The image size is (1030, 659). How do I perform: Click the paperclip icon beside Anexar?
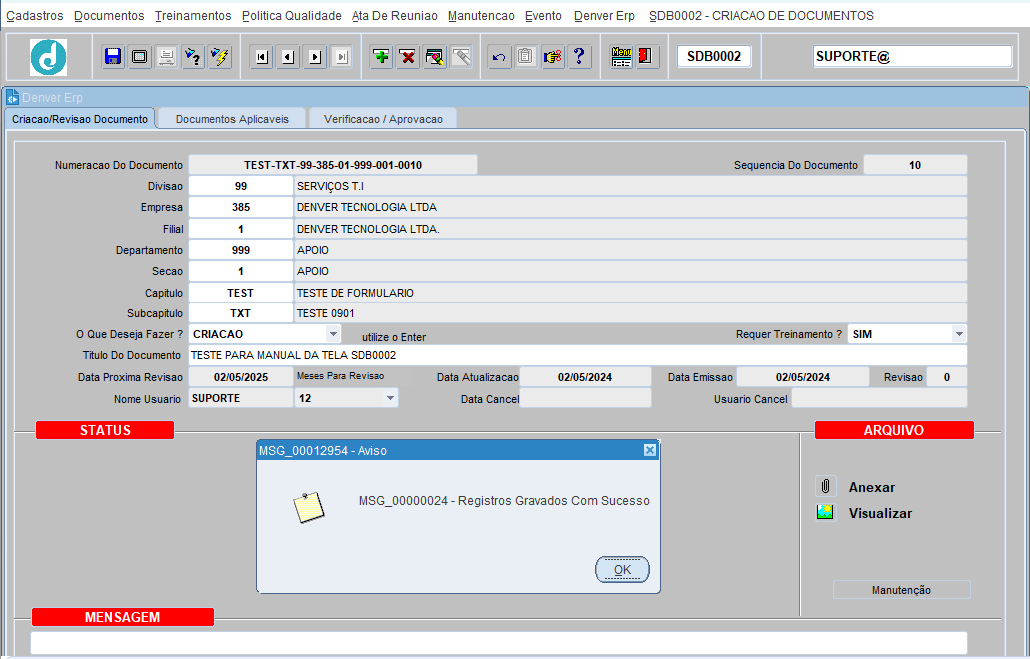[x=826, y=487]
